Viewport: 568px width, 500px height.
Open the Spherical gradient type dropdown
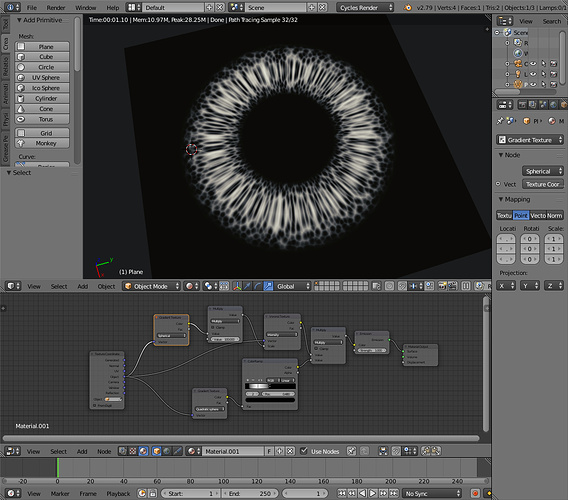click(x=542, y=171)
